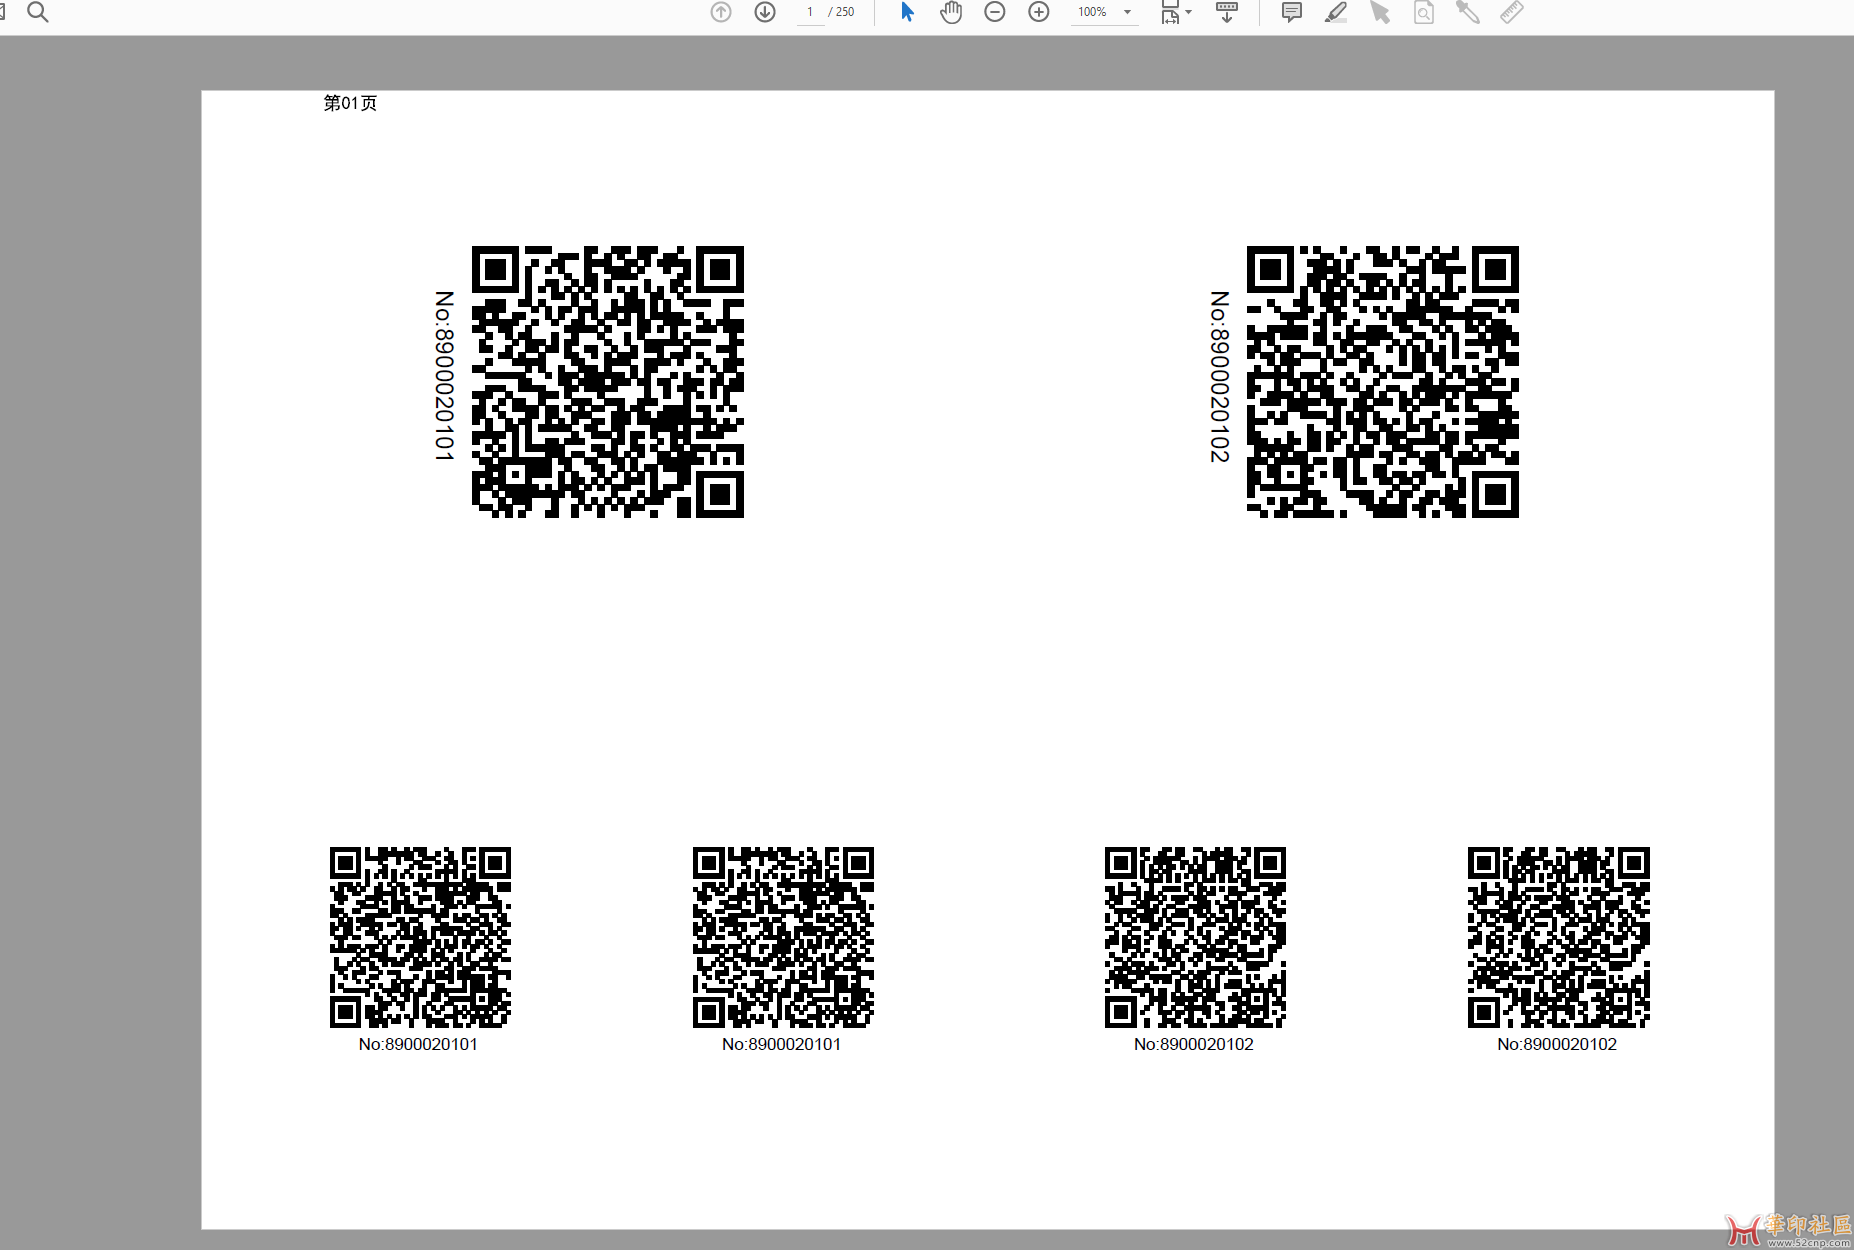Screen dimensions: 1854x1250
Task: Click the scrolling mode keyboard icon
Action: [x=1227, y=12]
